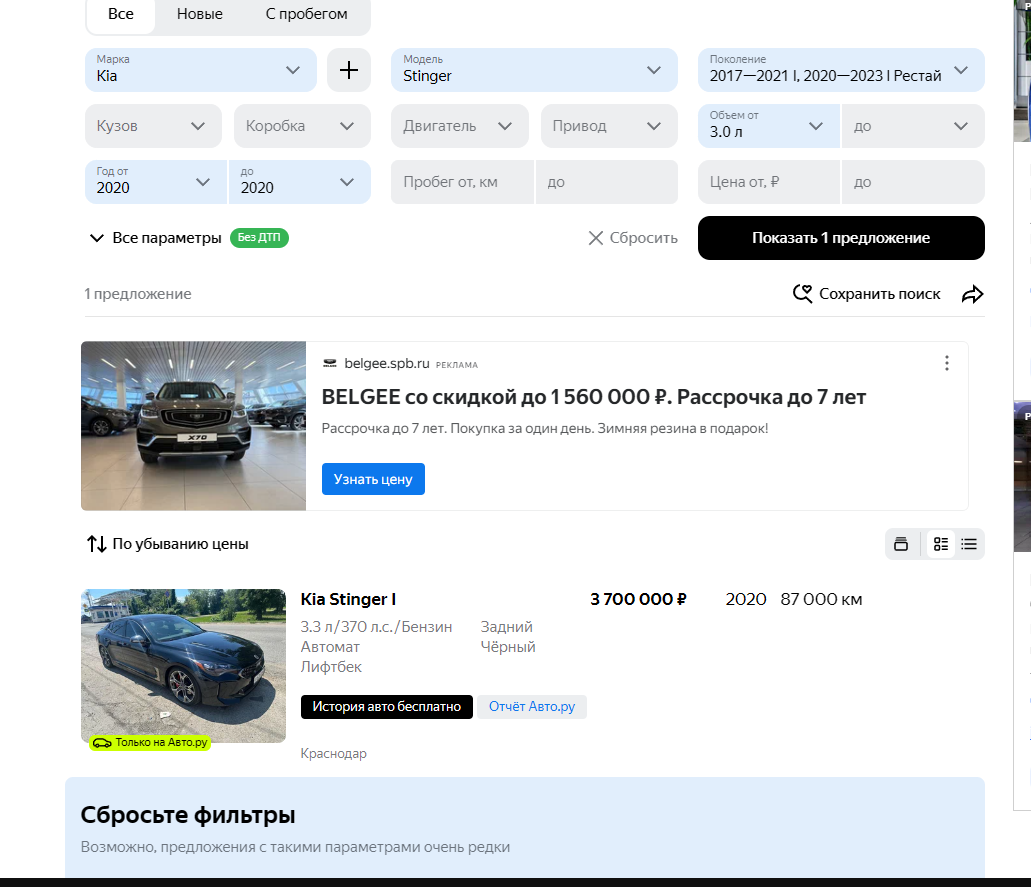Open the belgee.spb.ru link
Image resolution: width=1031 pixels, height=887 pixels.
point(387,364)
